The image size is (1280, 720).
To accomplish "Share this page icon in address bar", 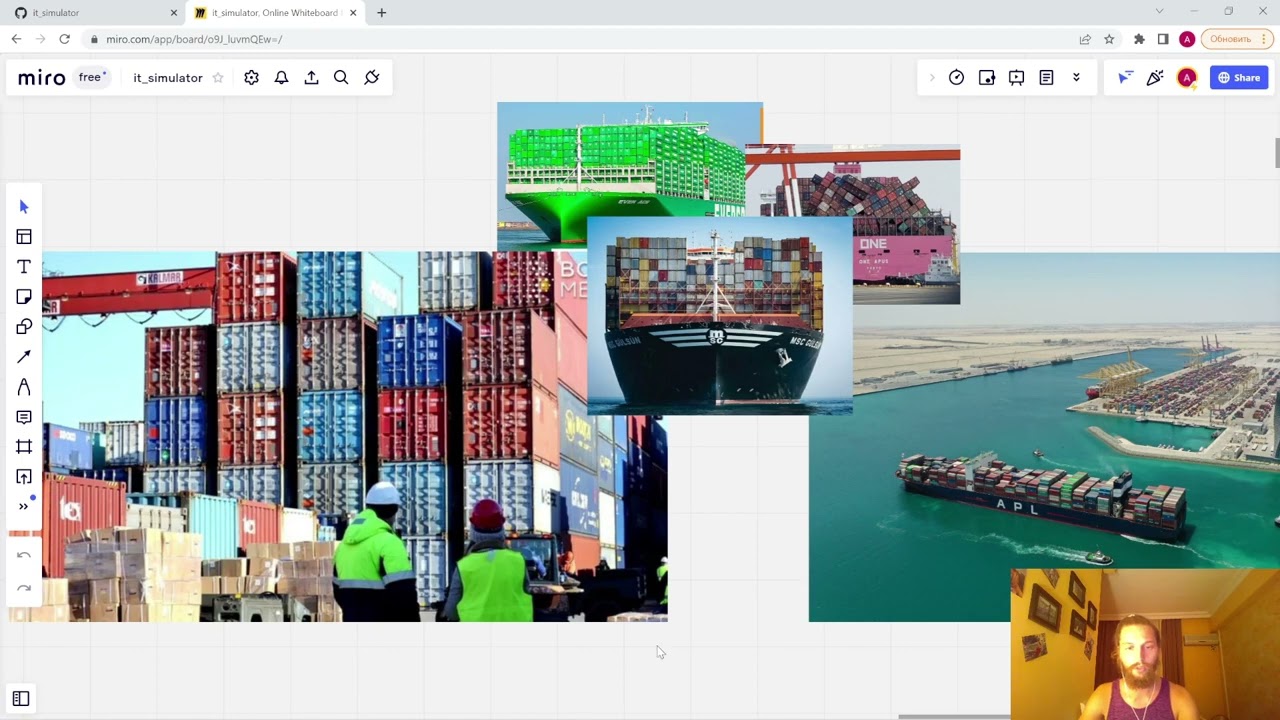I will (1085, 39).
